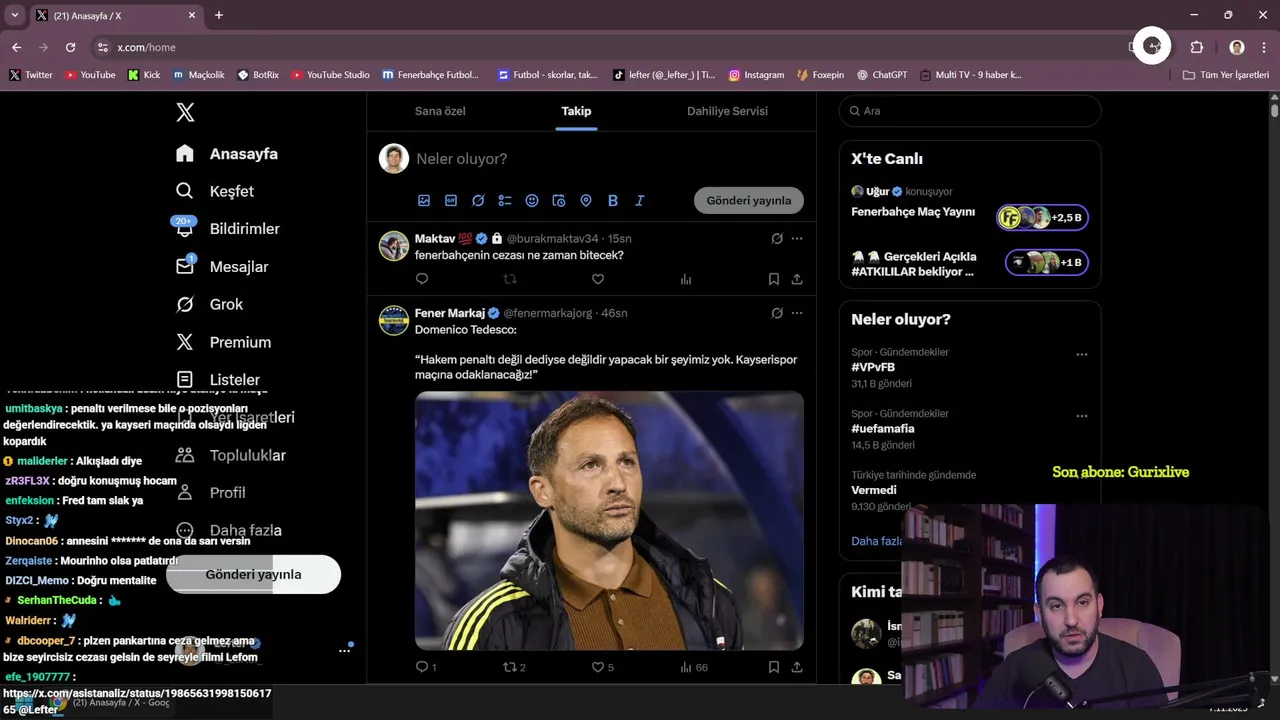Open Keşfet search page

(x=215, y=191)
